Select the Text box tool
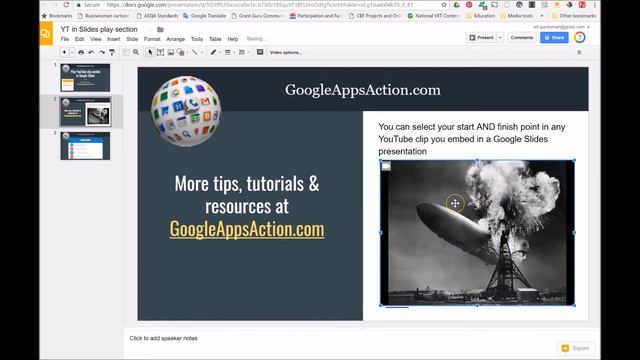 (x=160, y=52)
